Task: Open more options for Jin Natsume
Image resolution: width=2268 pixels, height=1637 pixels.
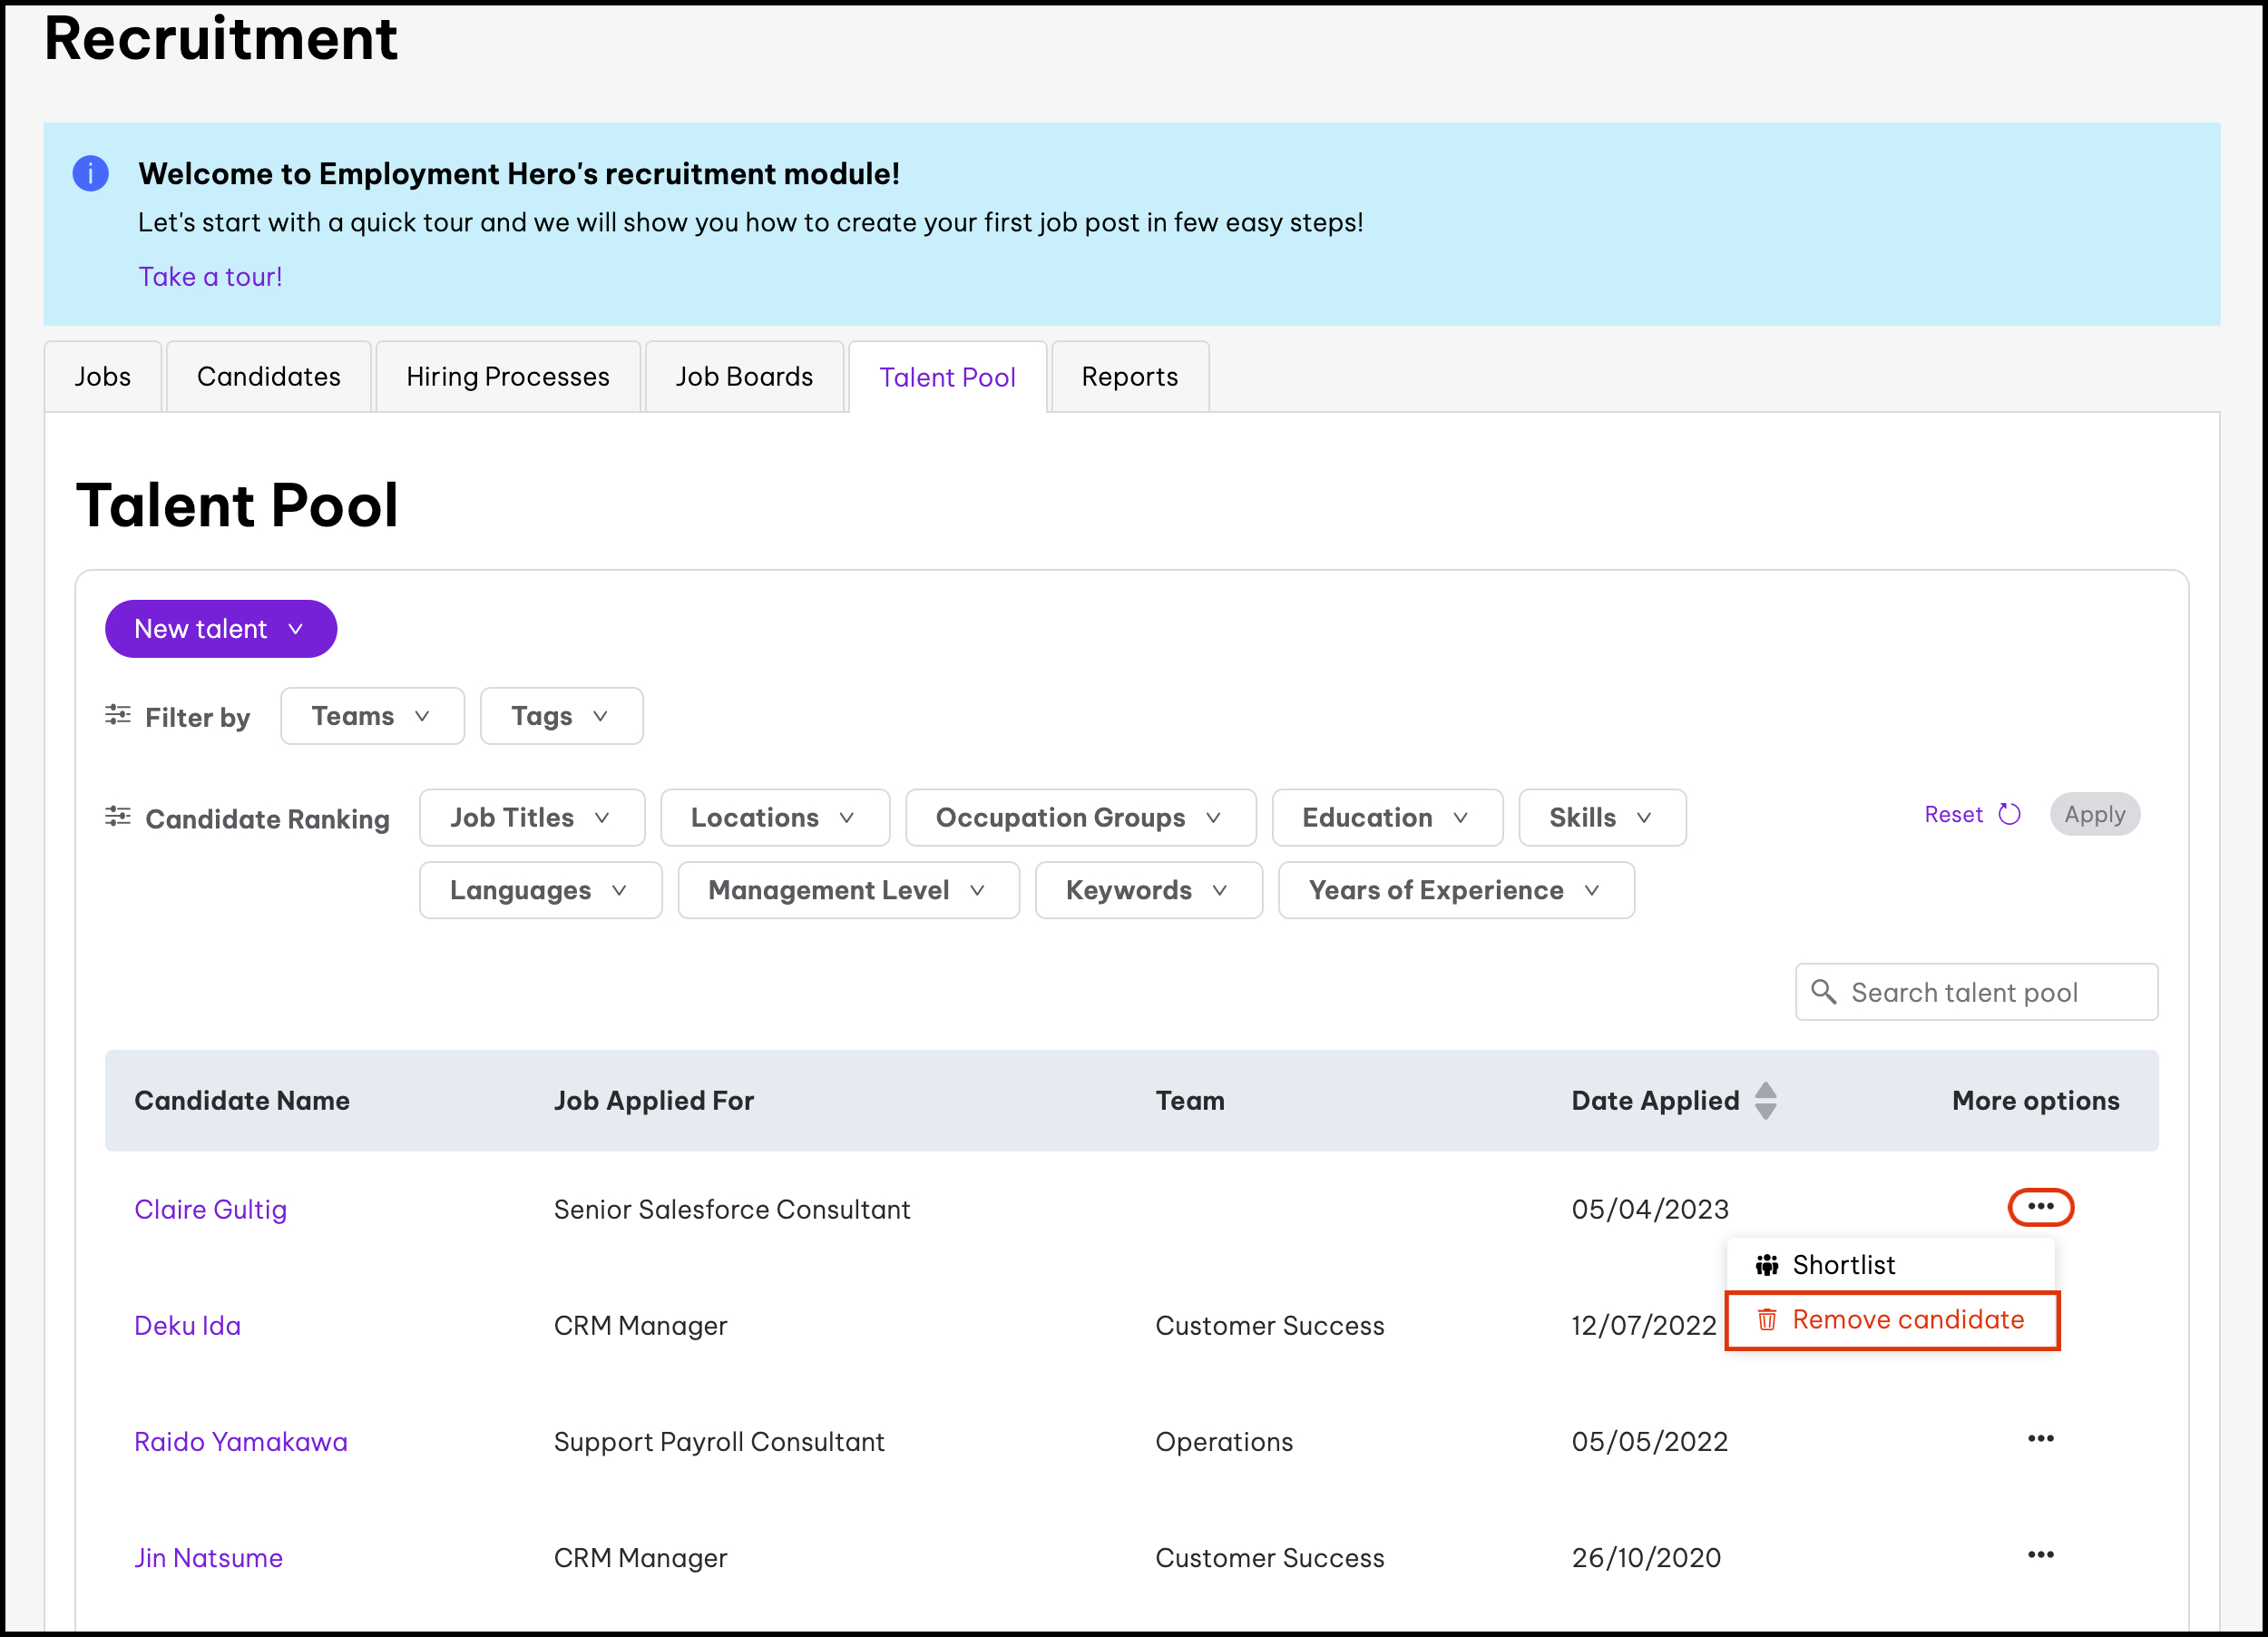Action: [x=2040, y=1555]
